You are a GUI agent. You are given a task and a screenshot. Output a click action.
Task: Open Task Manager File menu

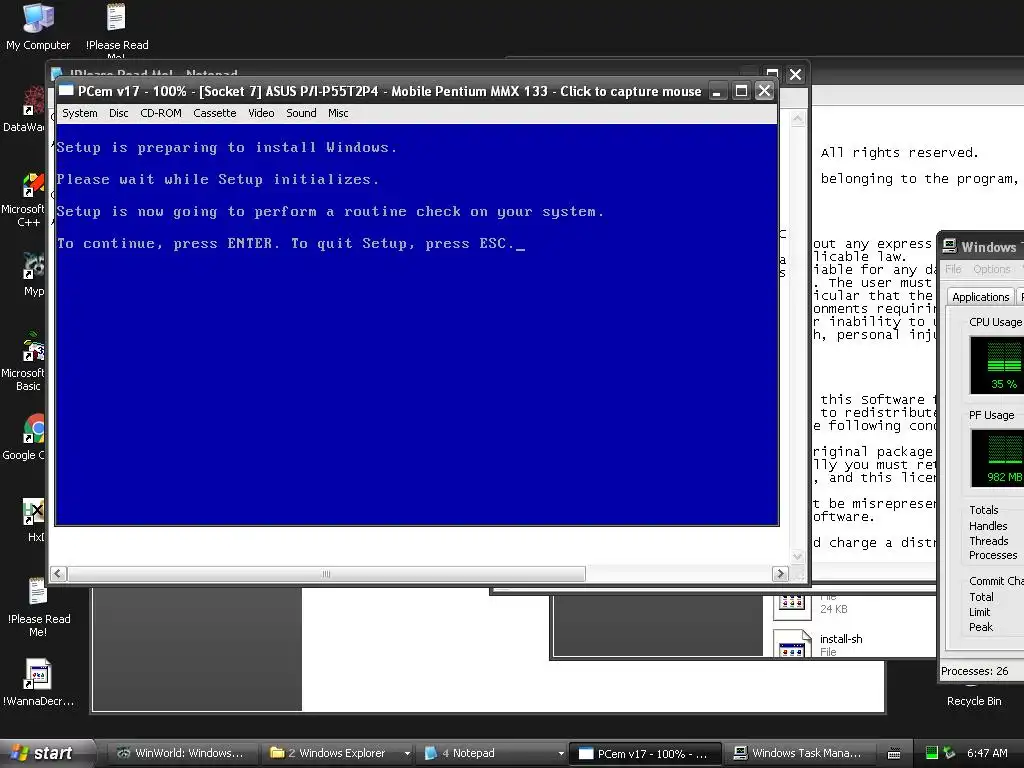coord(953,269)
